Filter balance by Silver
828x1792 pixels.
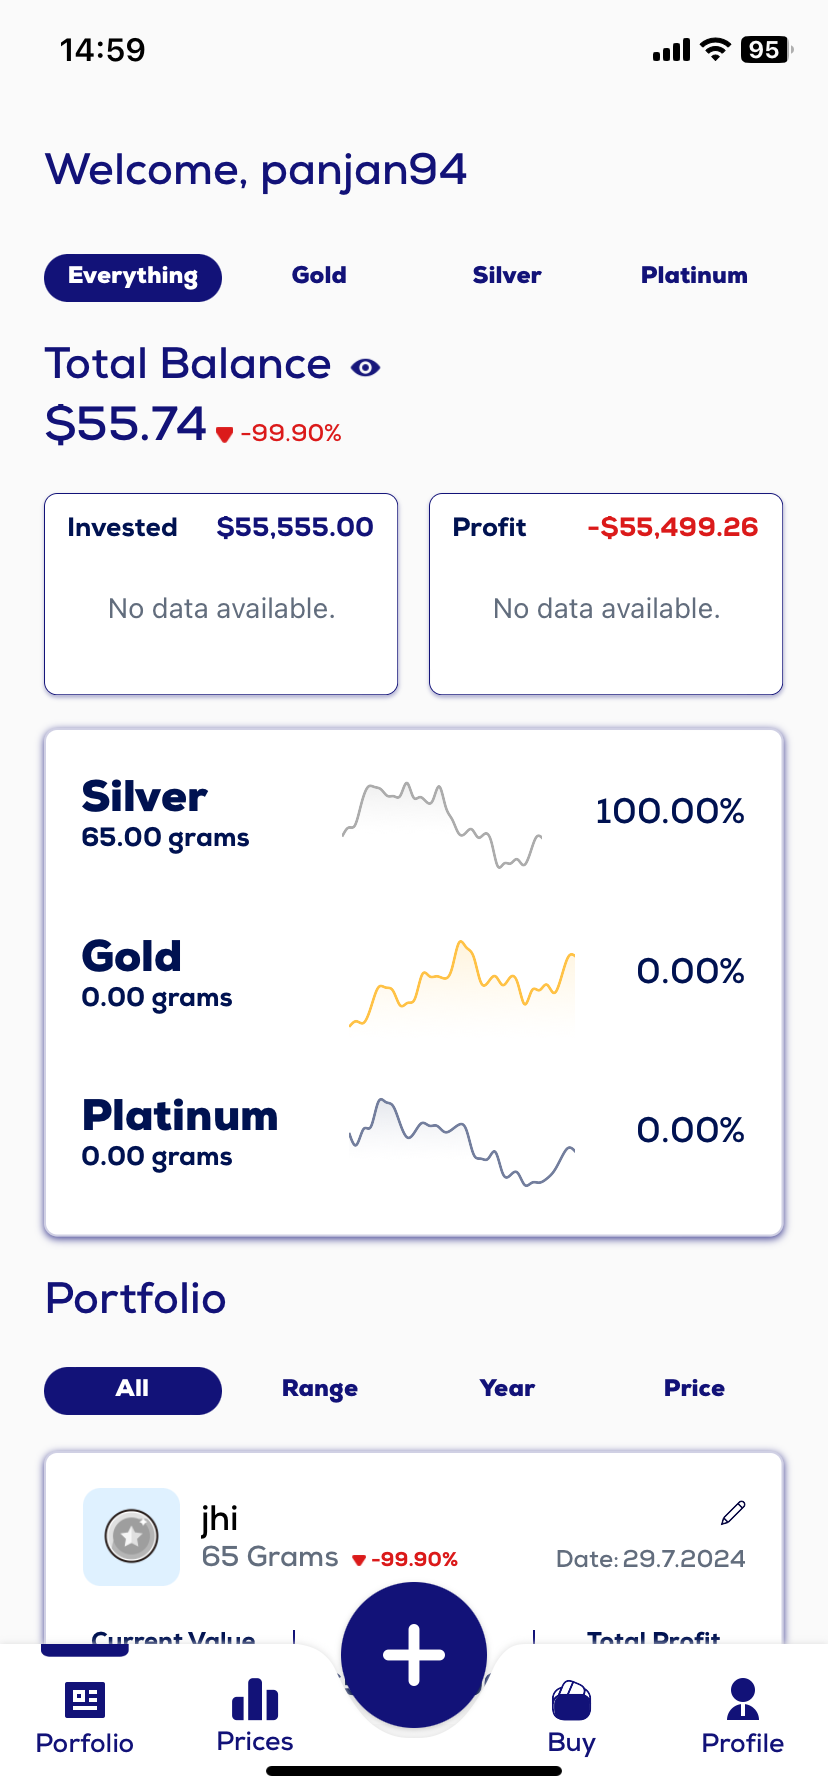pyautogui.click(x=507, y=276)
